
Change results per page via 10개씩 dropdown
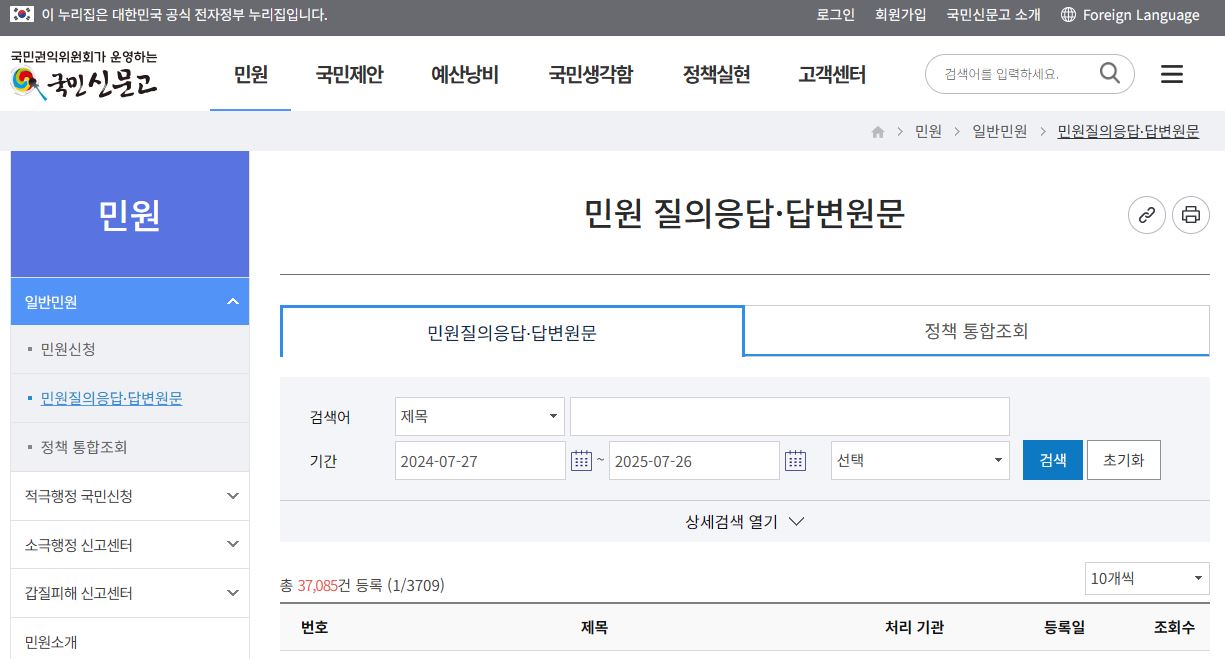(x=1146, y=578)
